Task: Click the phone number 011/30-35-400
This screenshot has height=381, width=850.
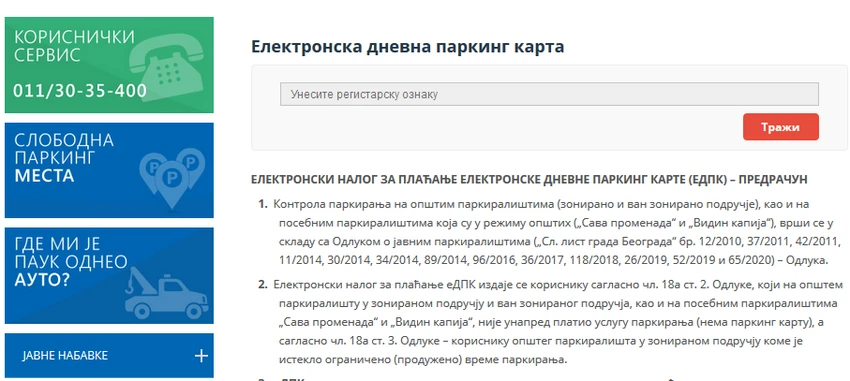Action: tap(80, 91)
